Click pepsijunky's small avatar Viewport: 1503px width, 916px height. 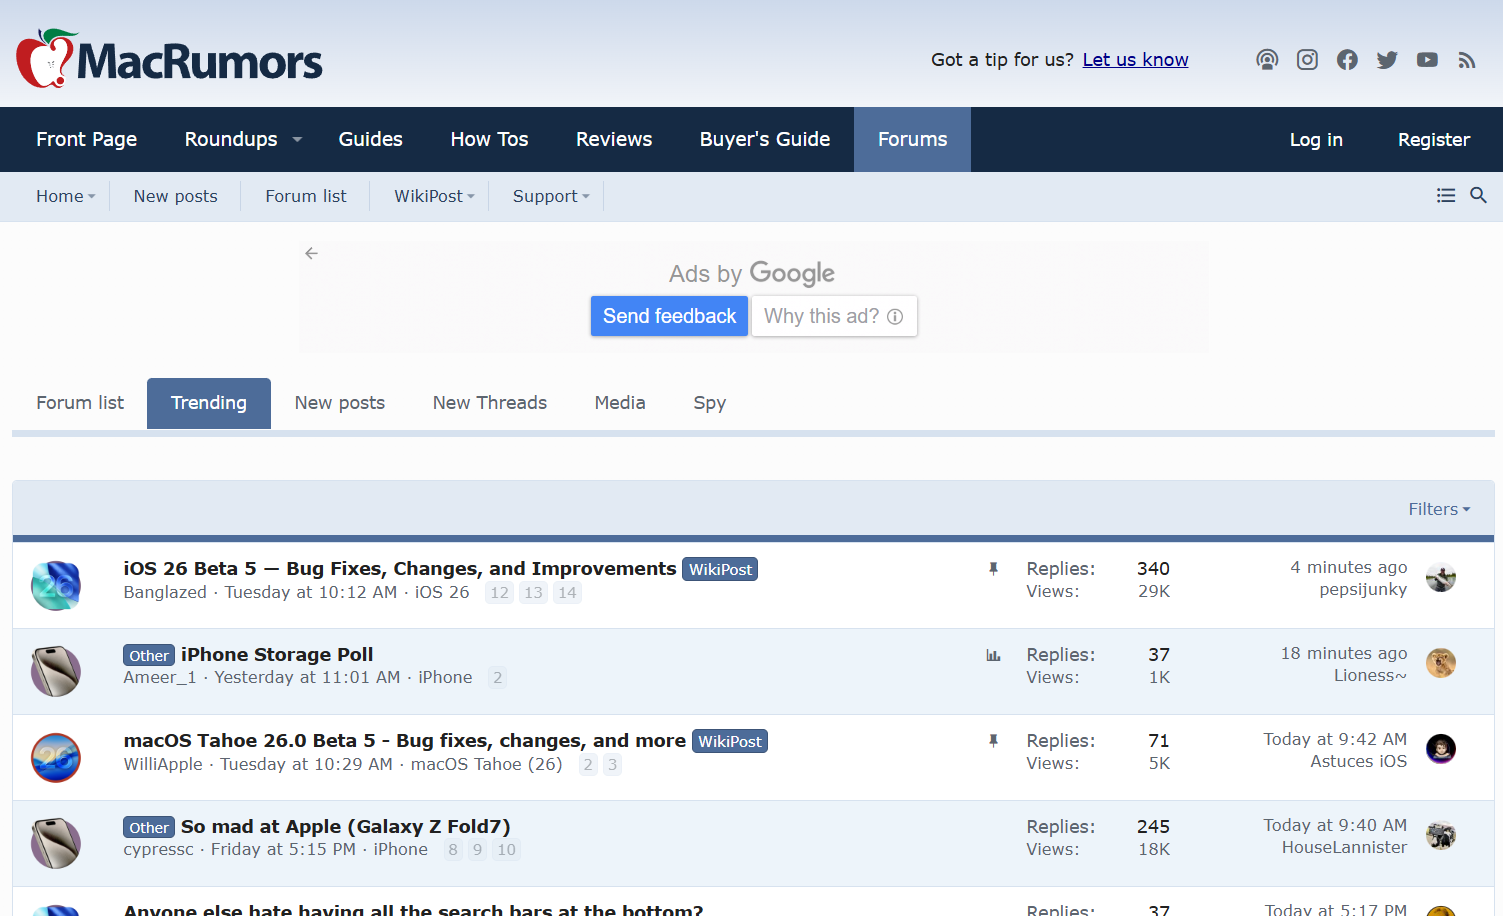coord(1441,577)
